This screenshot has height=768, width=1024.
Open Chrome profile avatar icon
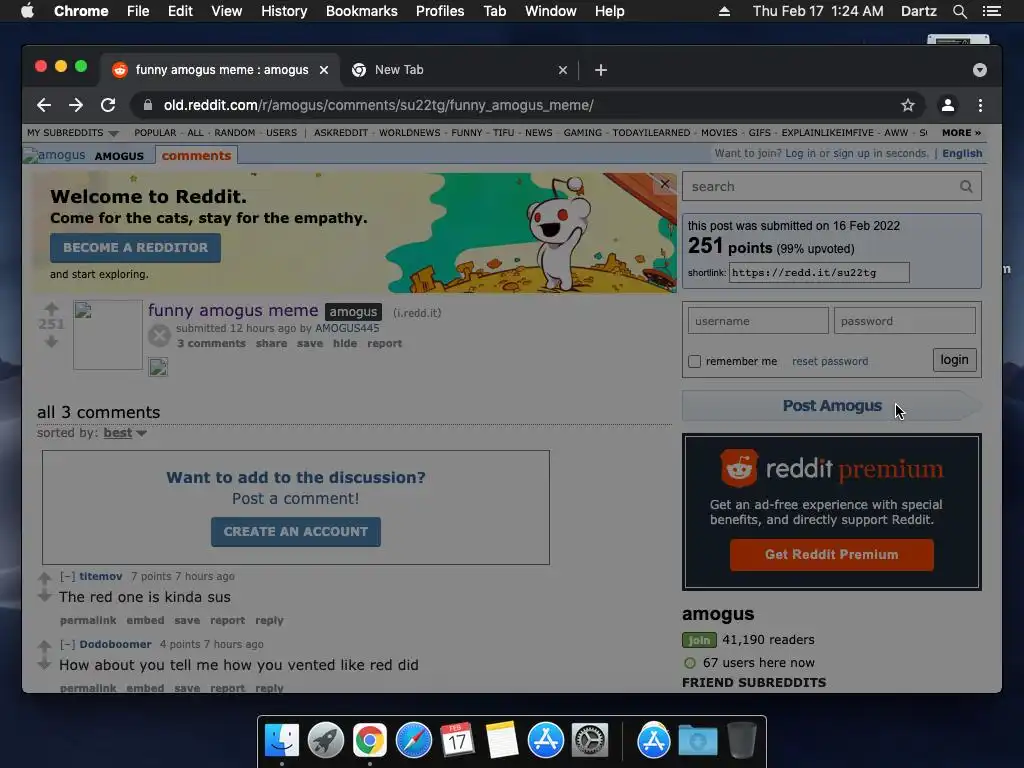click(x=948, y=105)
